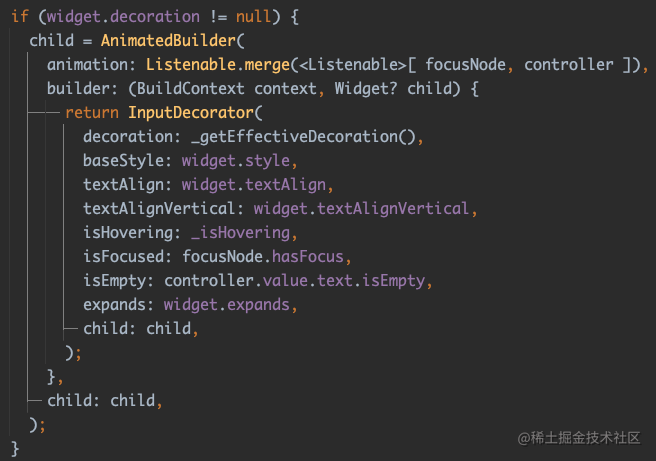Click widget.decoration in the if condition
Viewport: 656px width, 461px height.
click(x=123, y=17)
